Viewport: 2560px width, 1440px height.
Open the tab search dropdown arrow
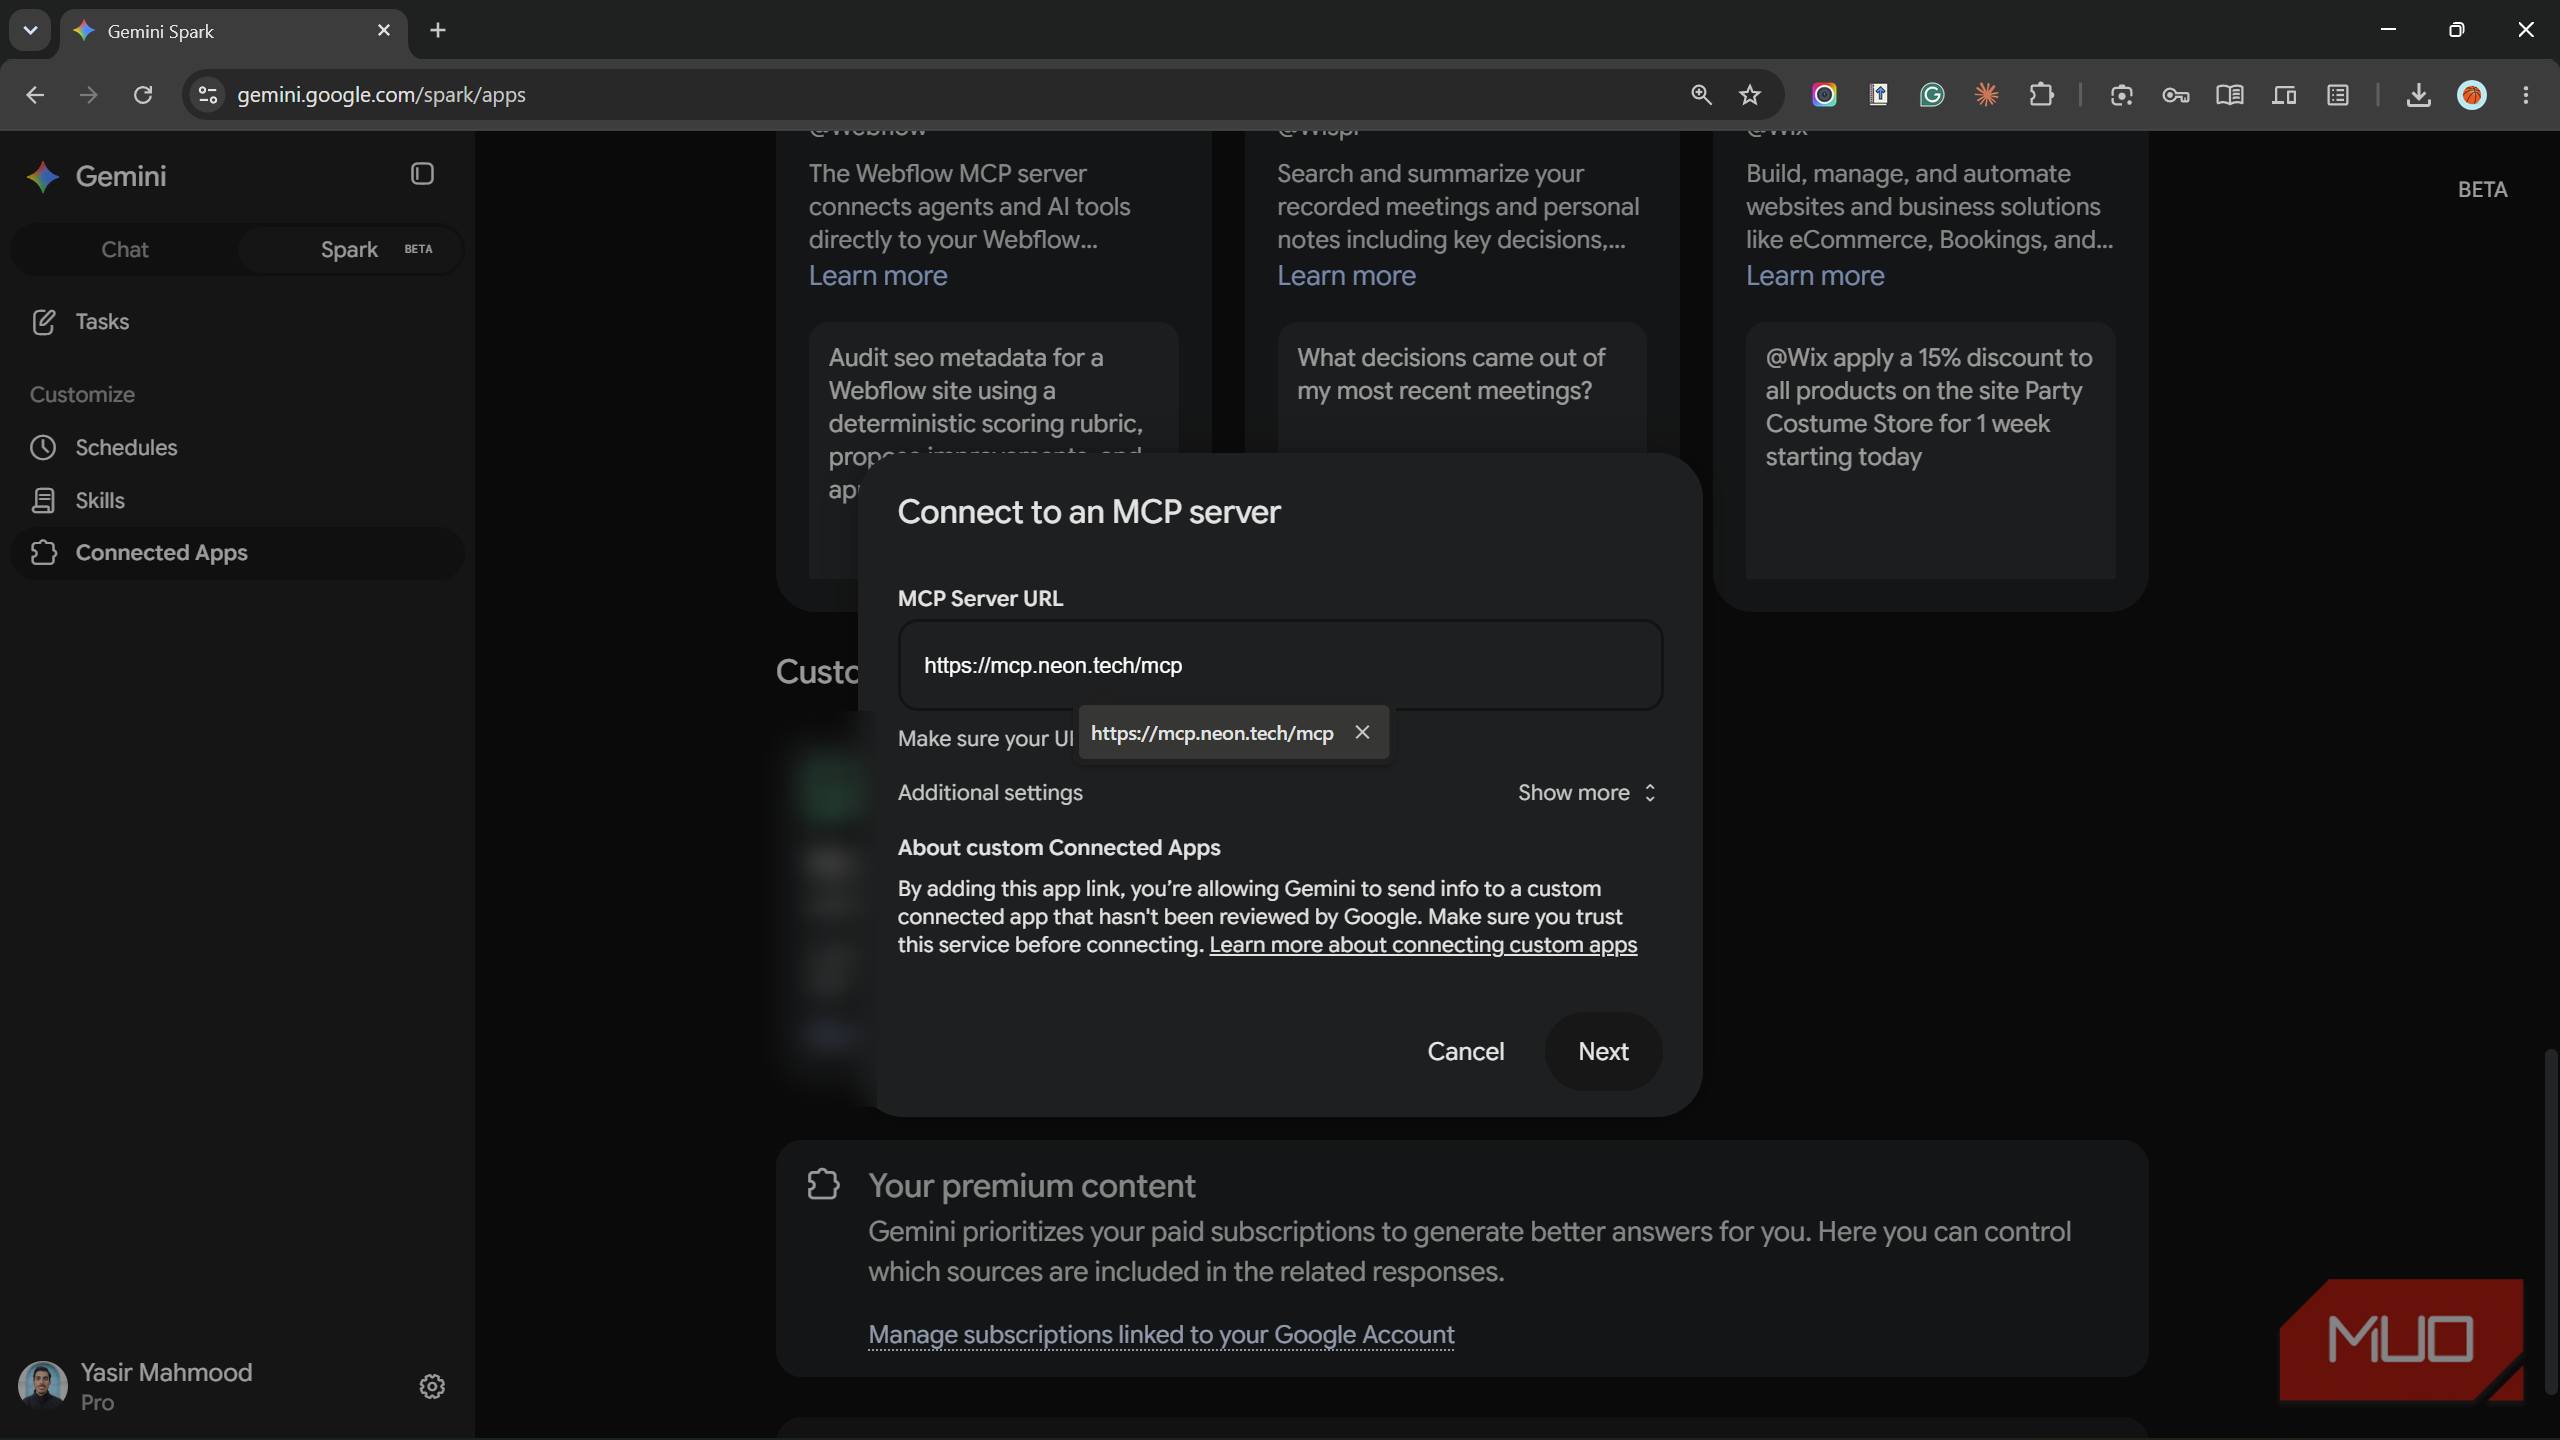pyautogui.click(x=30, y=30)
